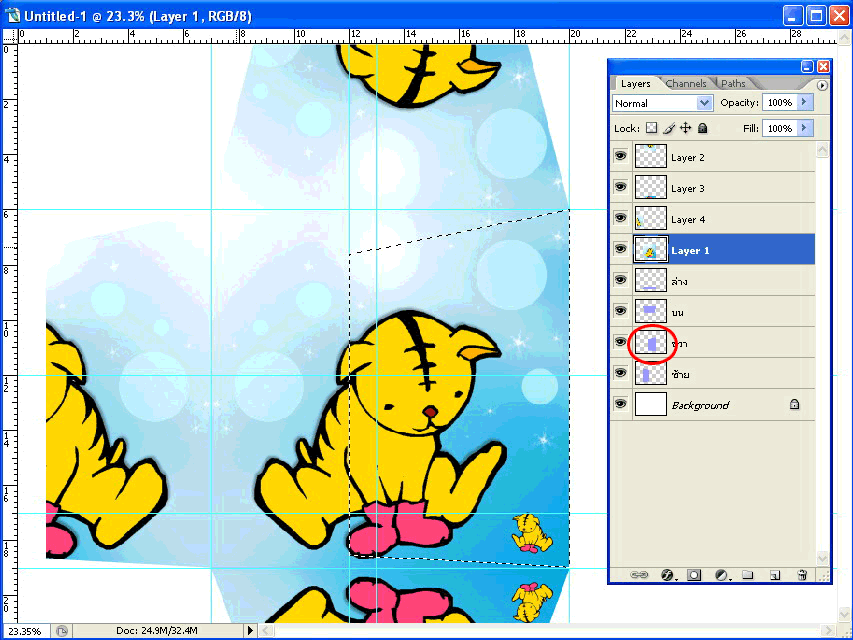The height and width of the screenshot is (640, 853).
Task: Open the Layers panel flyout menu
Action: click(822, 85)
